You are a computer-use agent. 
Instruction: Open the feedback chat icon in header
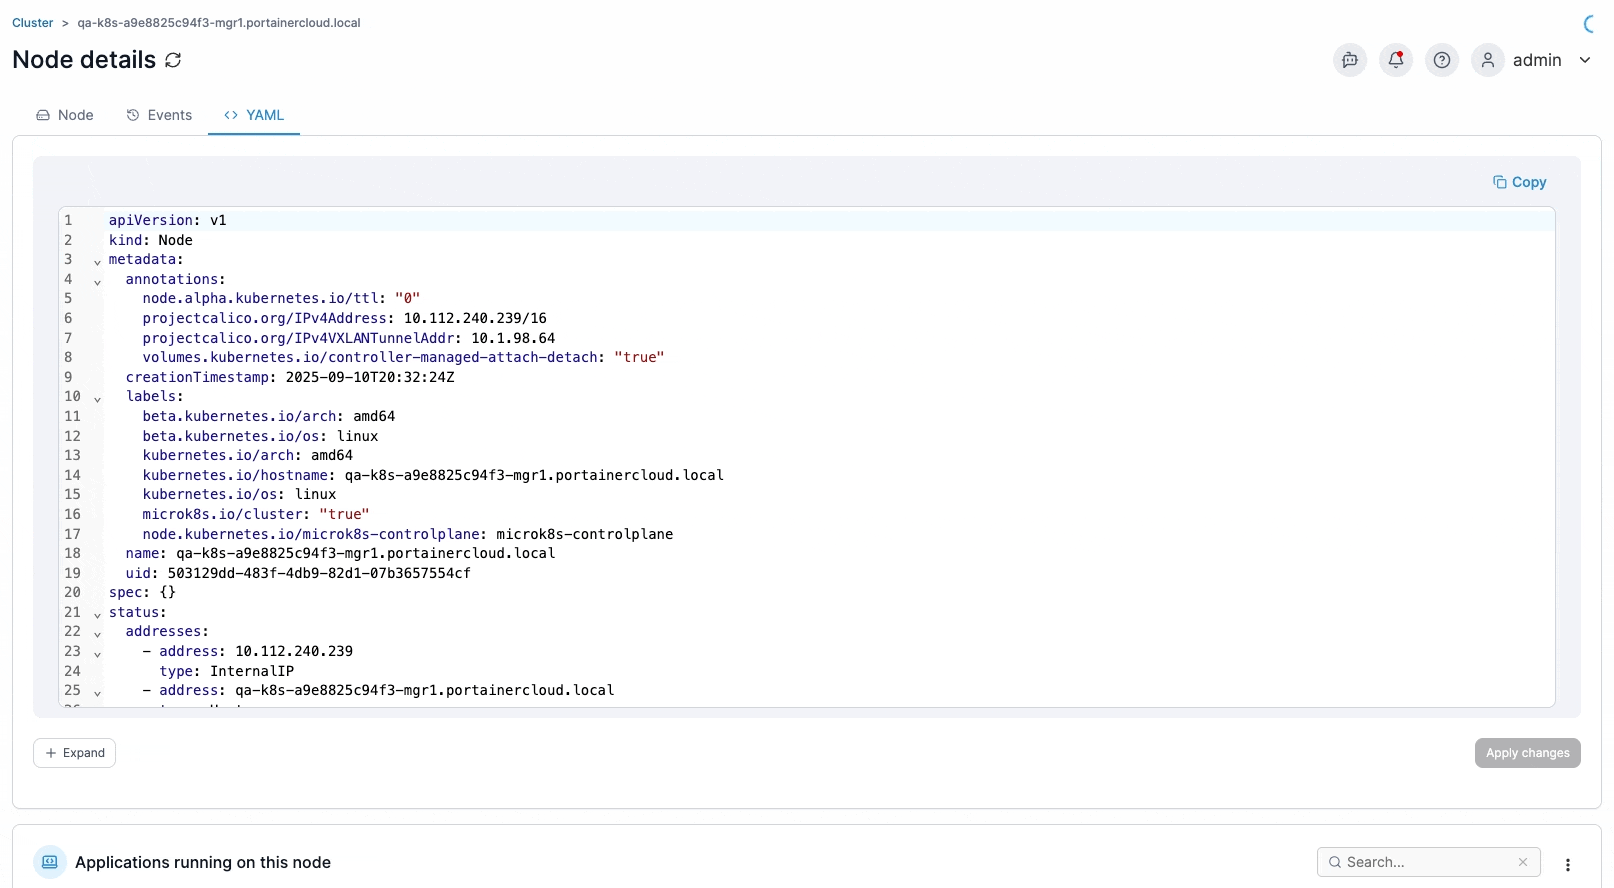tap(1350, 60)
